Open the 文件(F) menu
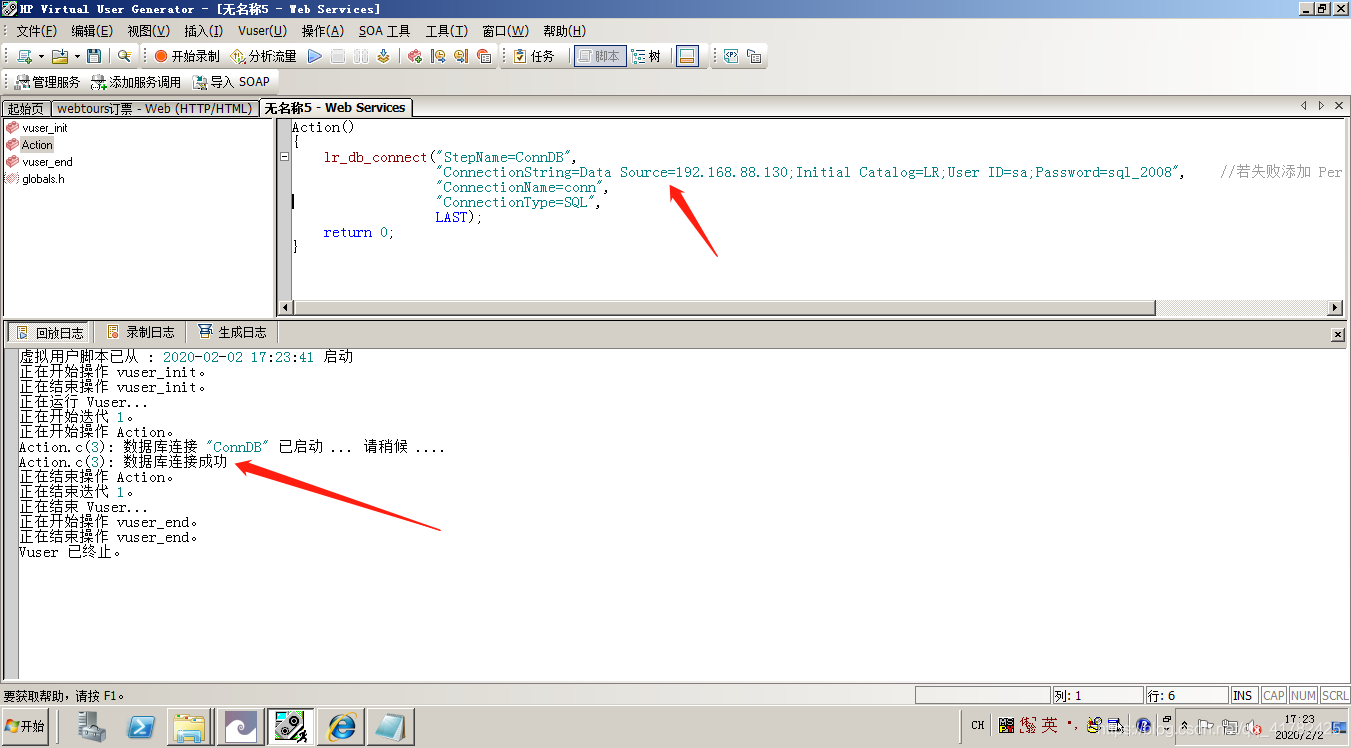The height and width of the screenshot is (748, 1351). click(x=36, y=31)
